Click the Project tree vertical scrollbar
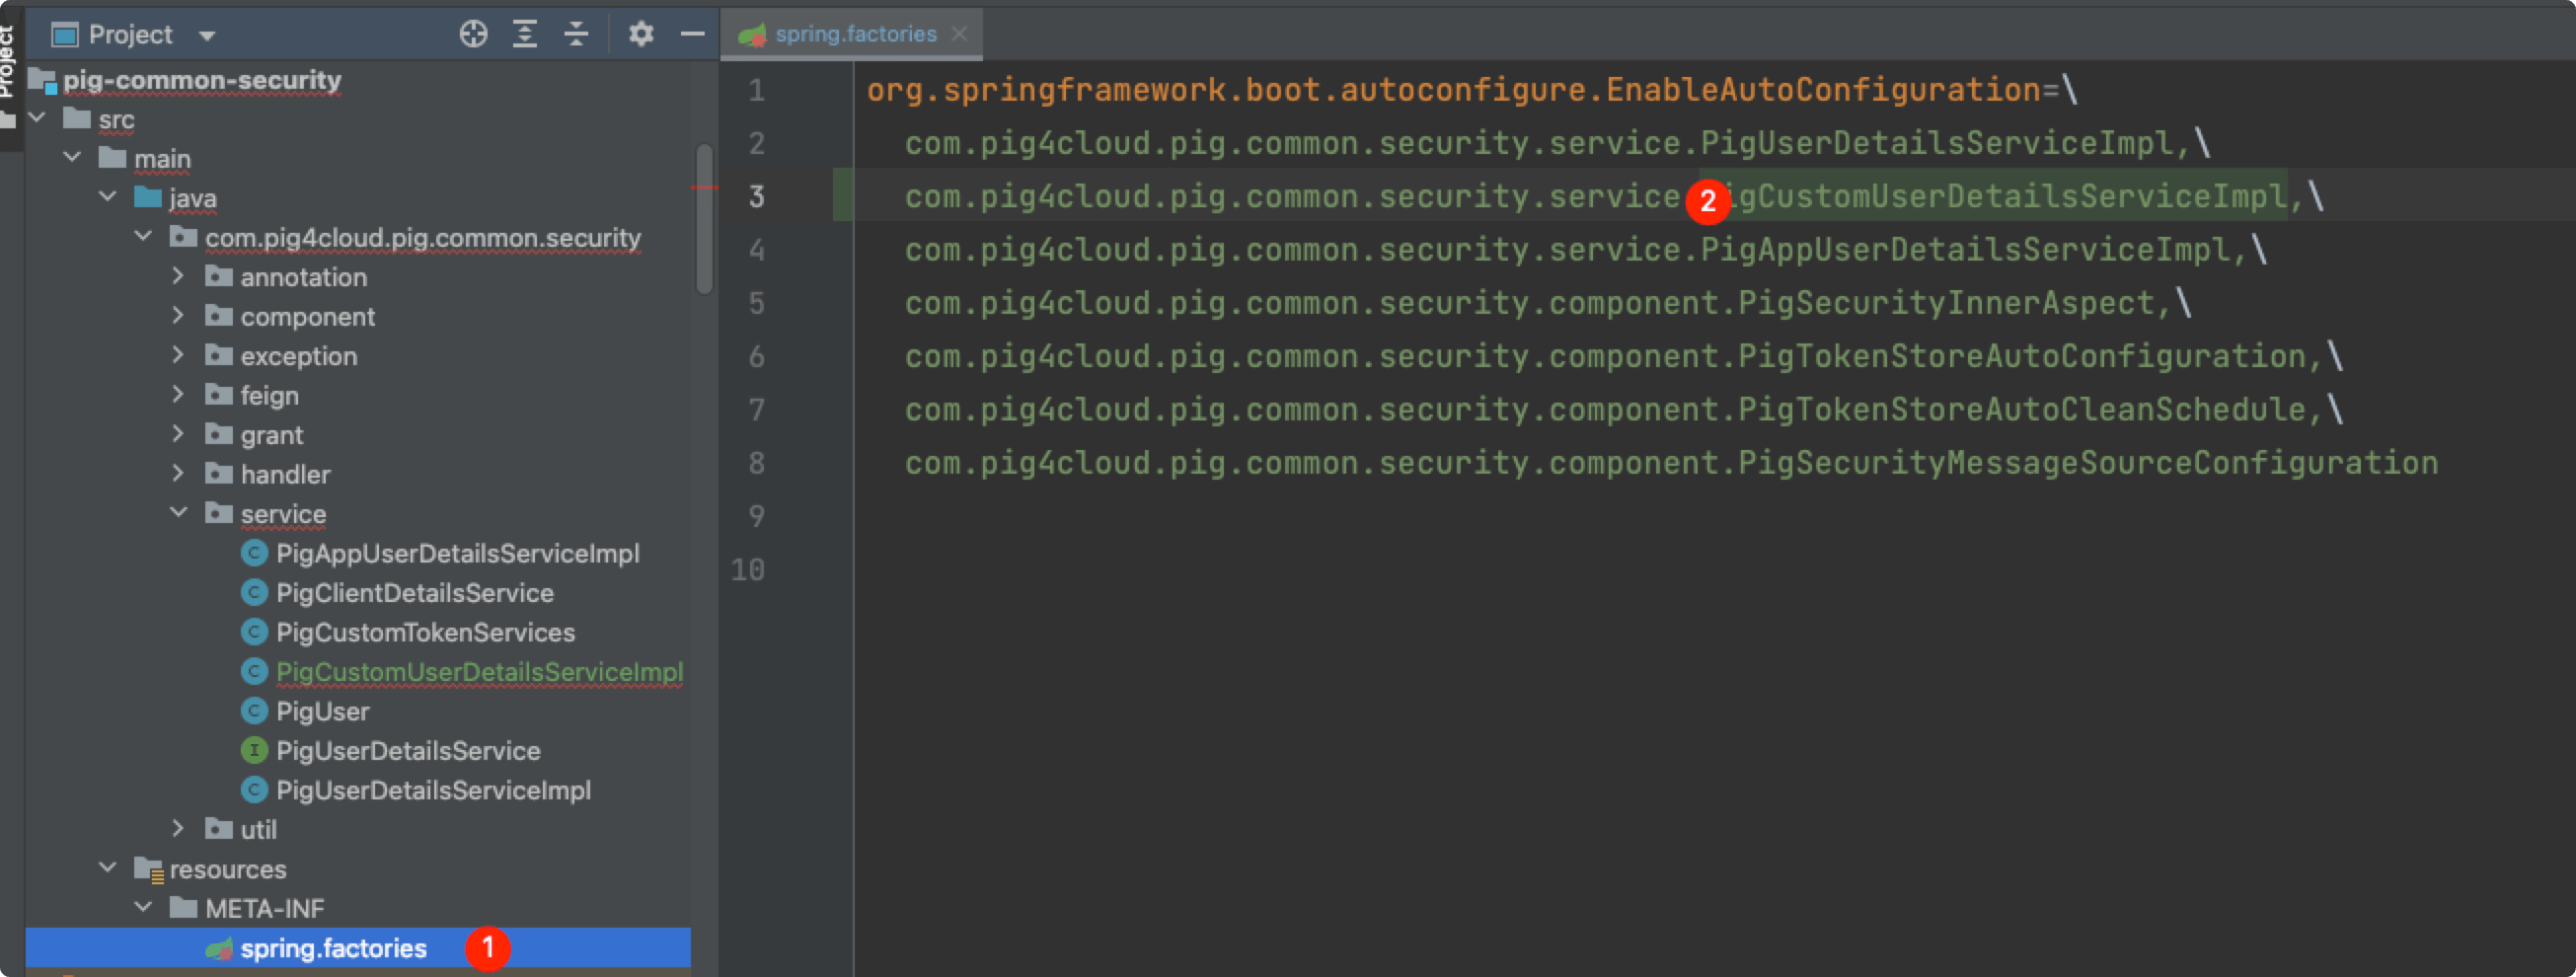This screenshot has height=977, width=2576. (704, 220)
